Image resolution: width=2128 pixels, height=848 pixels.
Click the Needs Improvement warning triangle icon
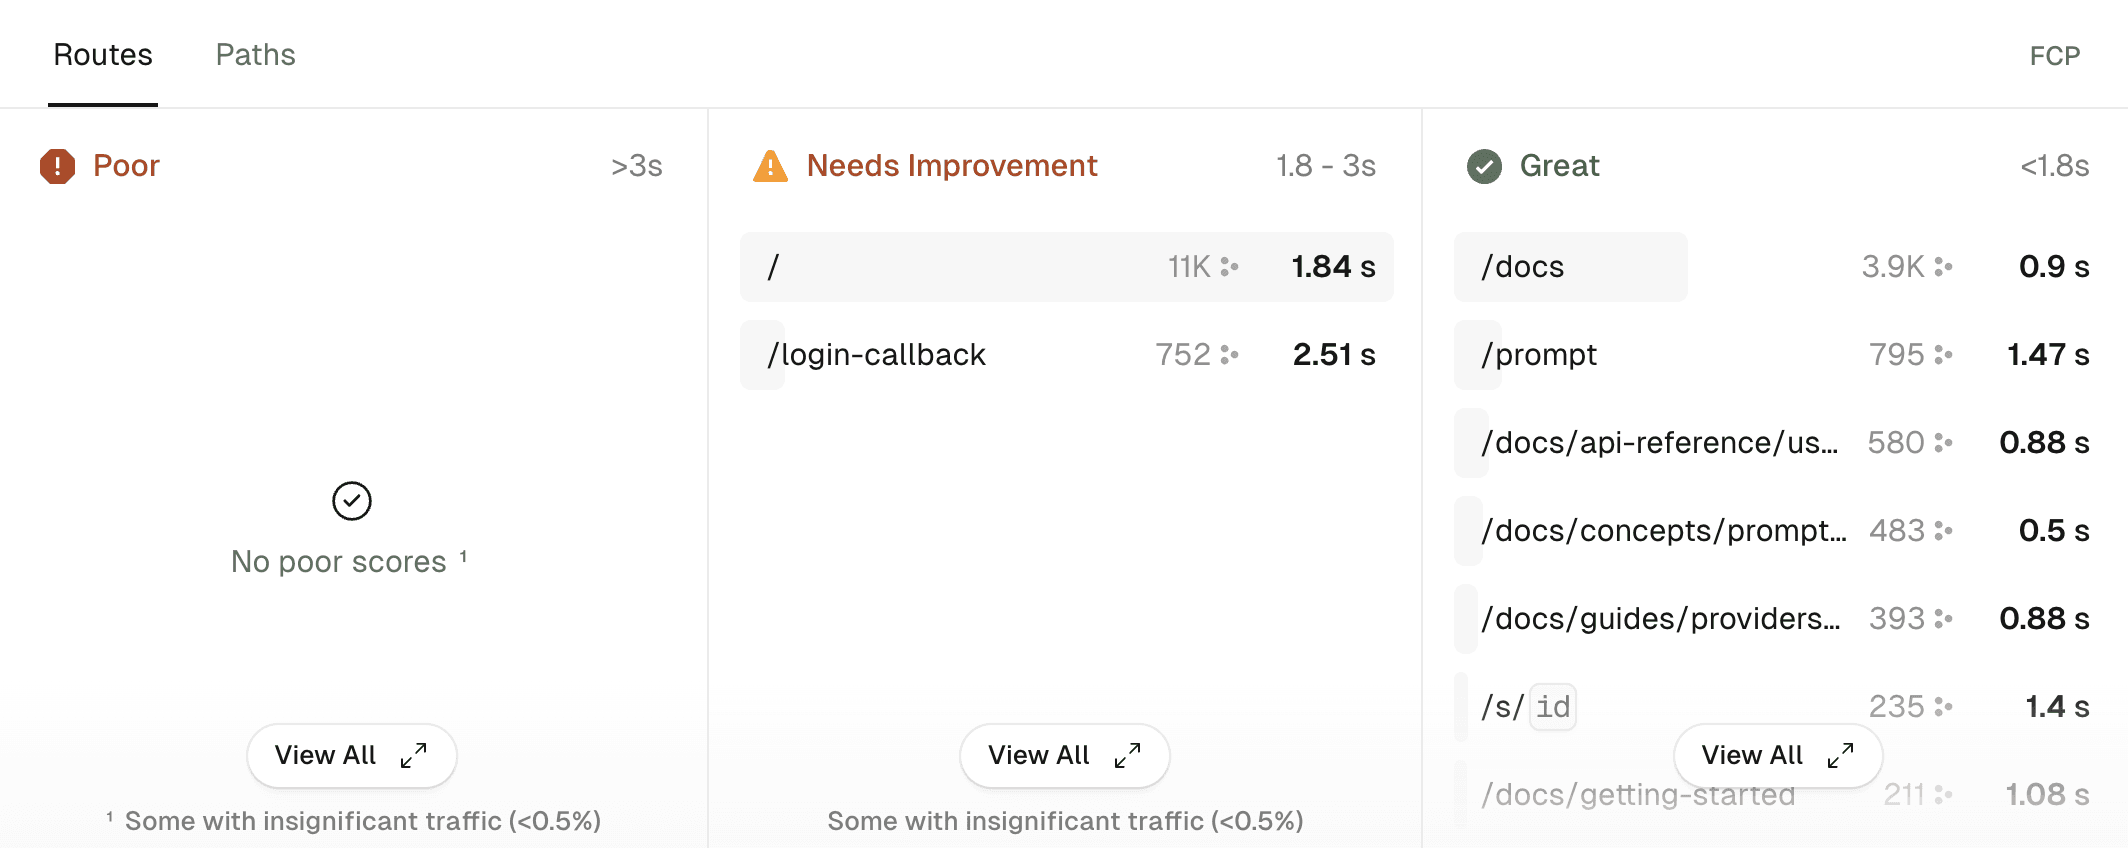pyautogui.click(x=770, y=165)
